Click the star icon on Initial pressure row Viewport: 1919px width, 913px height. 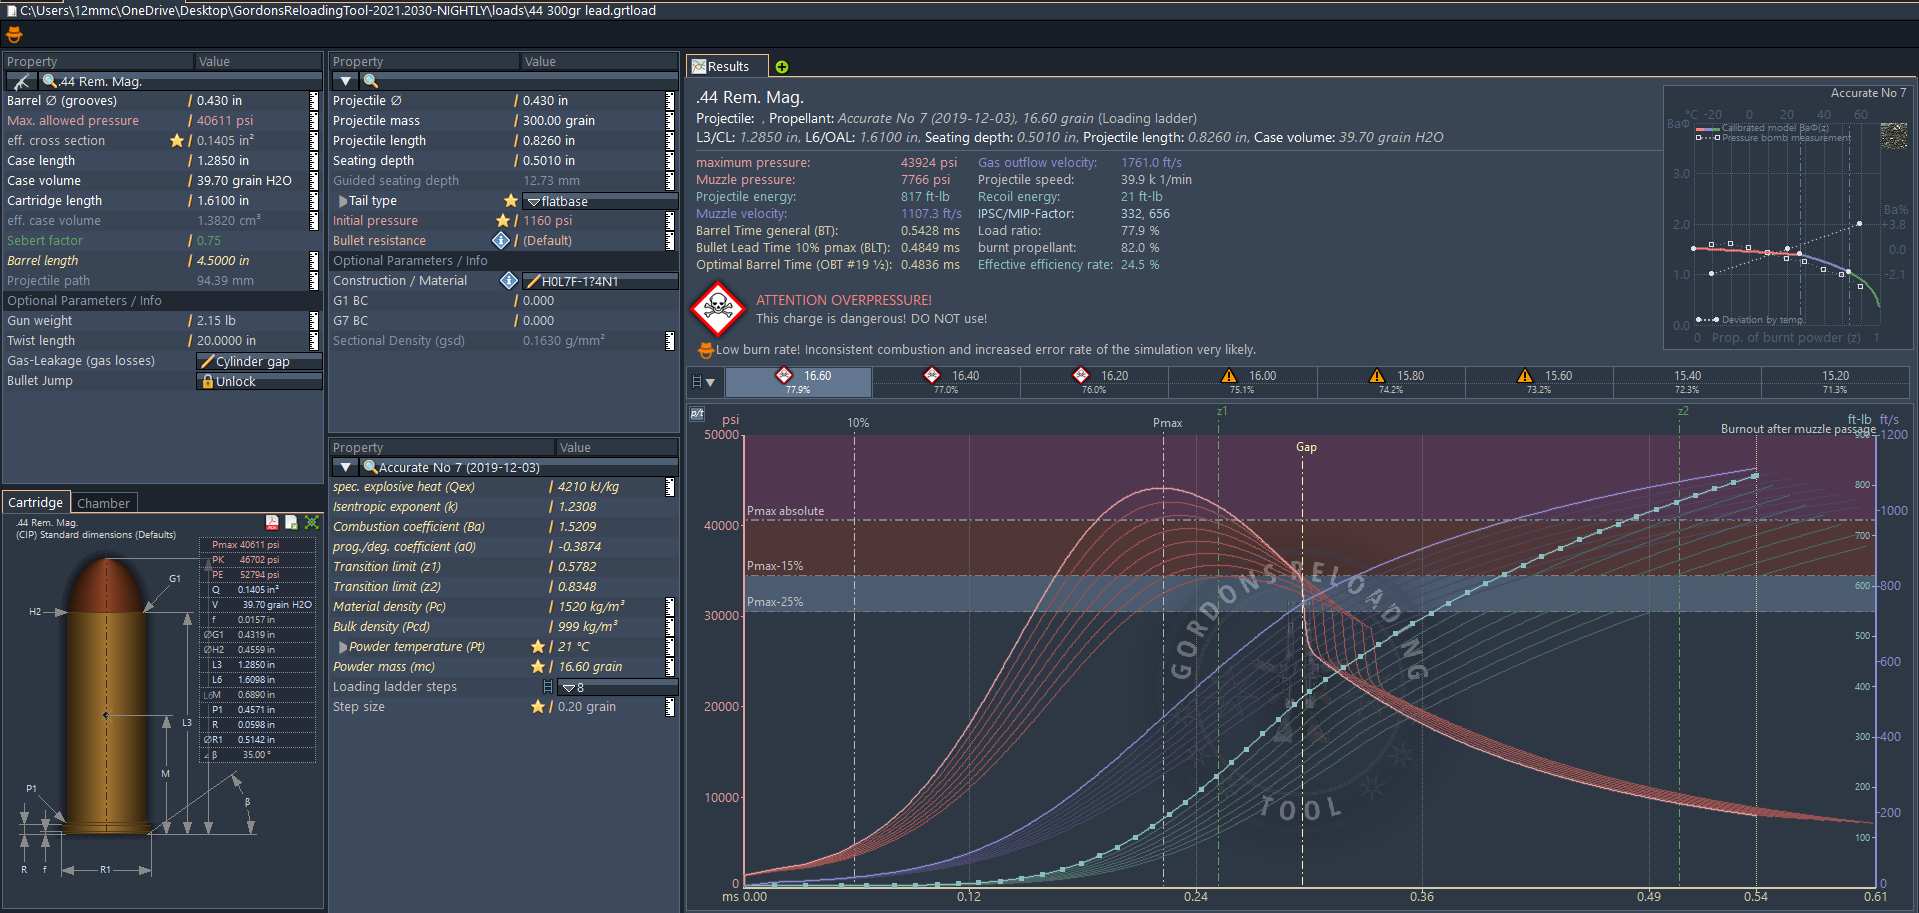pos(503,221)
